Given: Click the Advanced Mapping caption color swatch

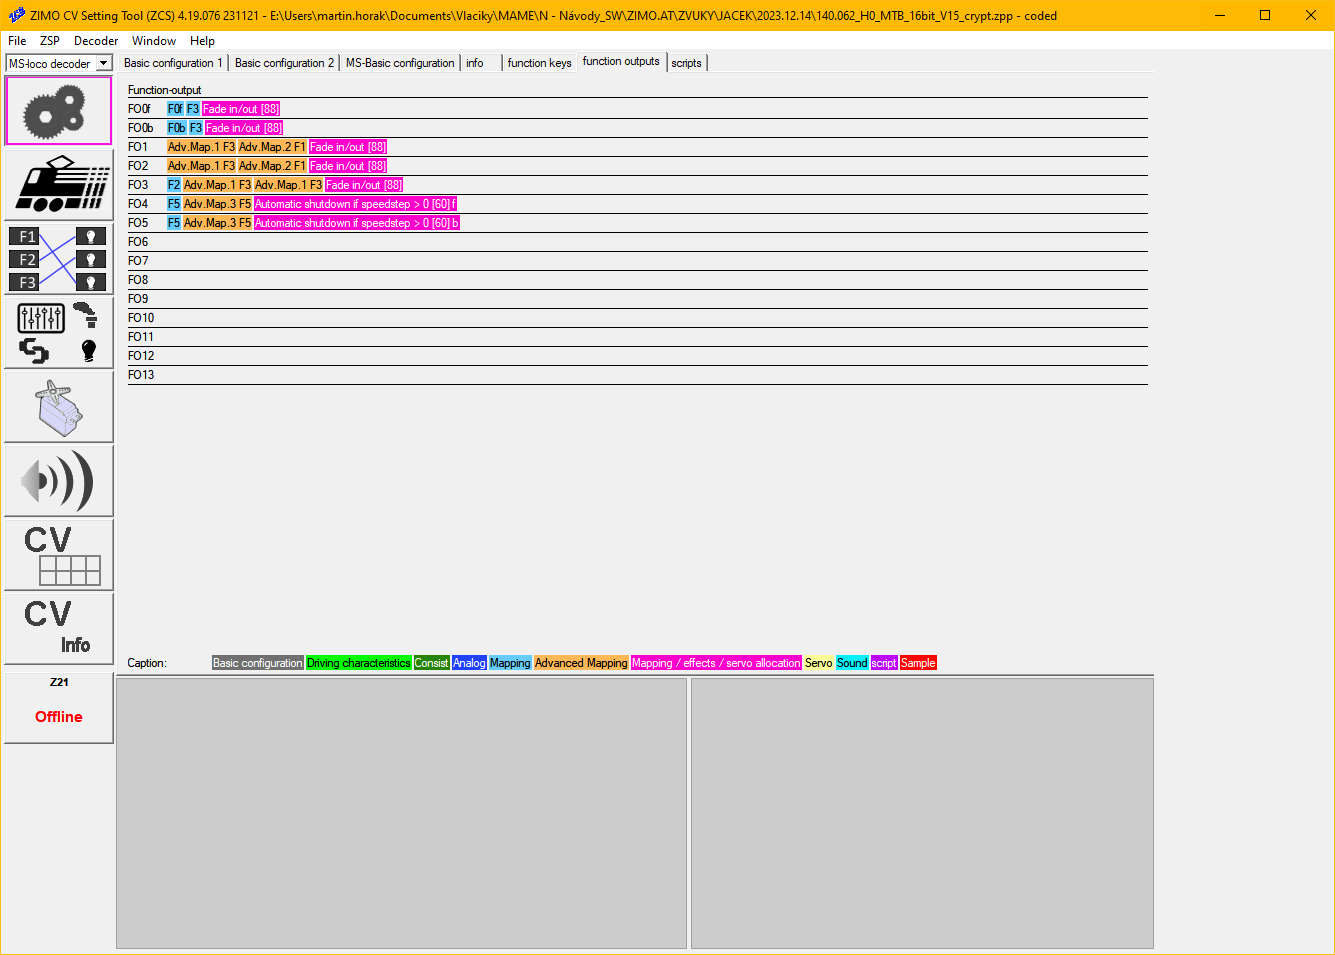Looking at the screenshot, I should (x=580, y=663).
